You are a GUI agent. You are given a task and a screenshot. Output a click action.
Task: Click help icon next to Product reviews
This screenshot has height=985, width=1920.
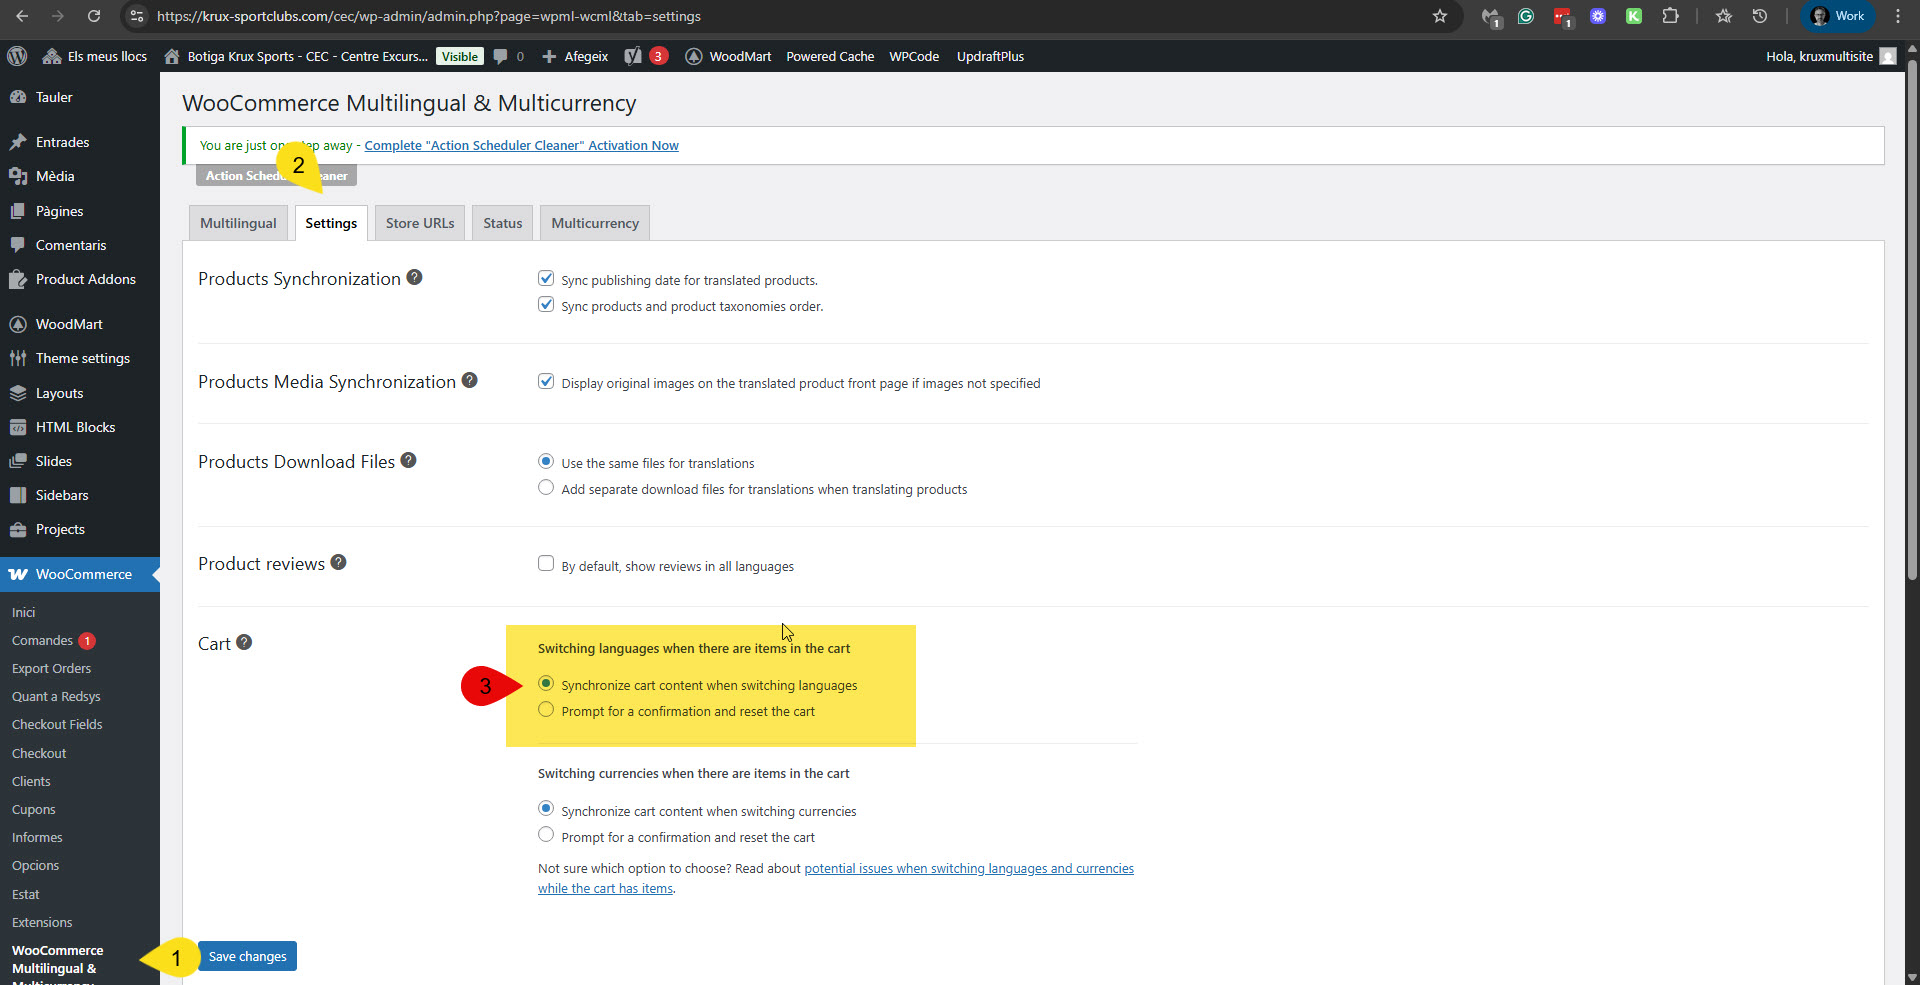coord(338,563)
